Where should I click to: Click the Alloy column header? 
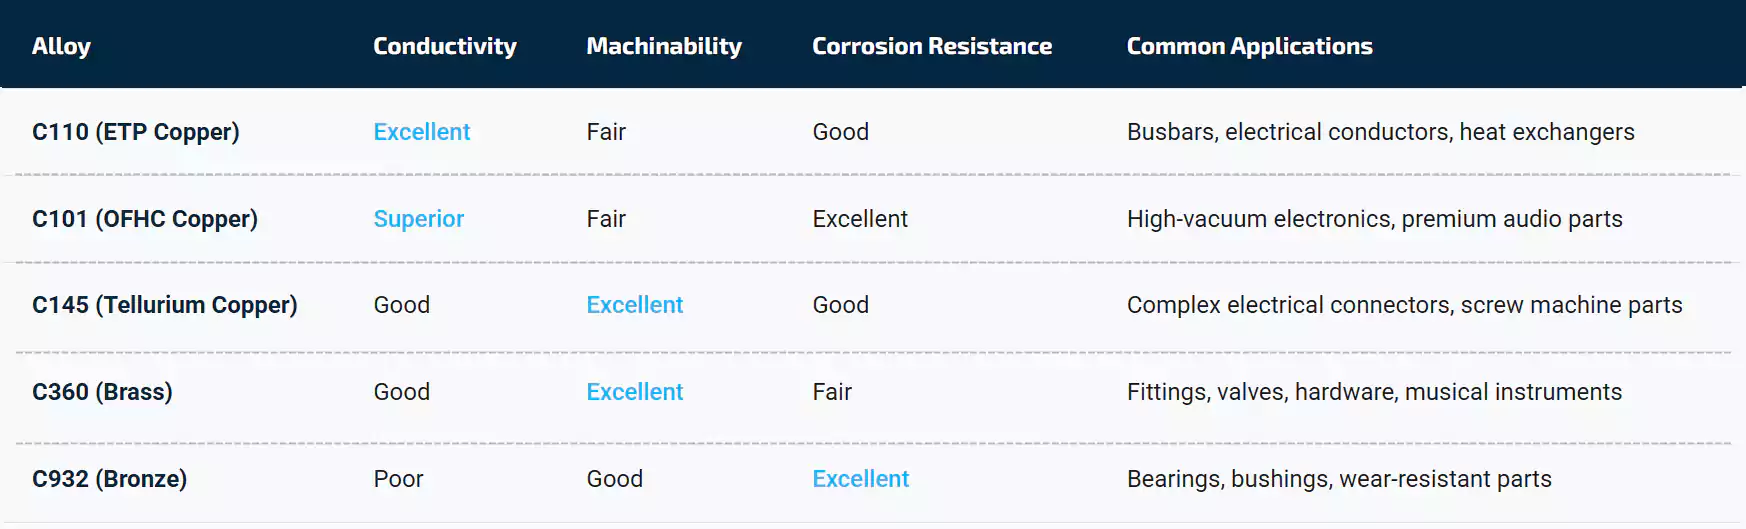pos(61,46)
